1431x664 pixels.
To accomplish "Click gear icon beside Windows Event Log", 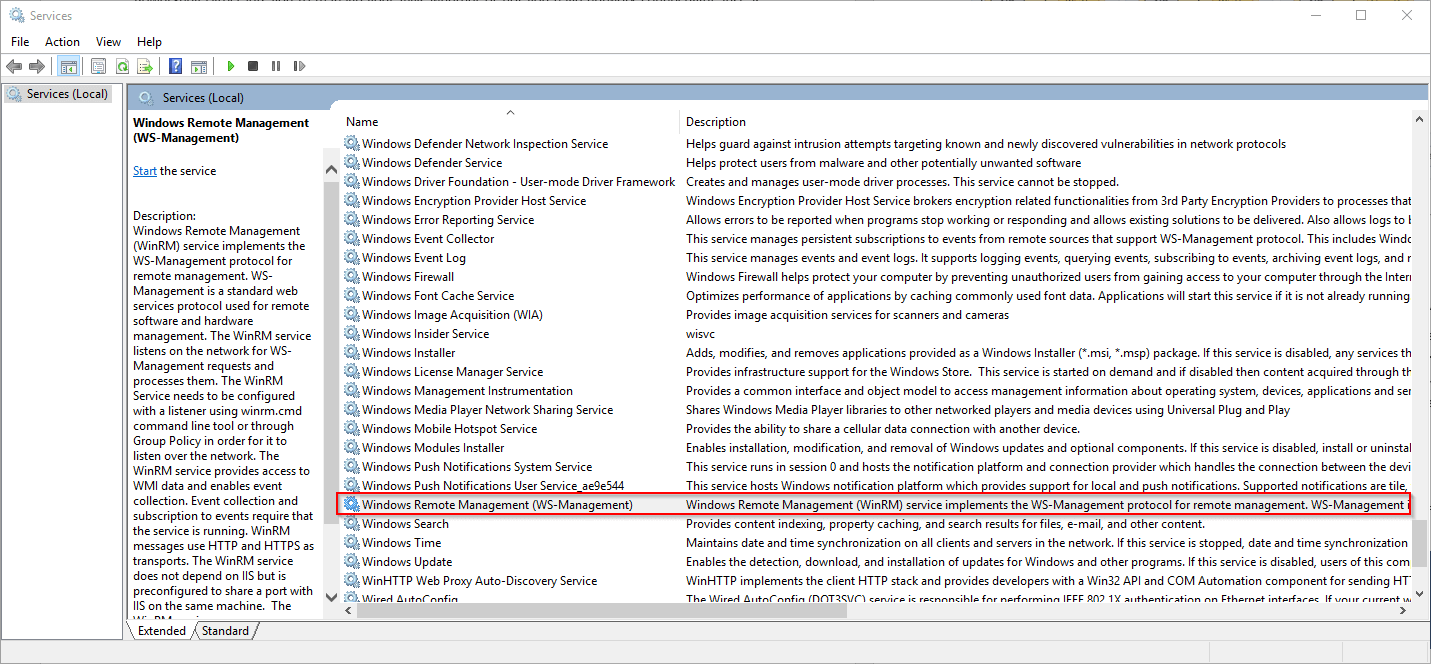I will 352,258.
